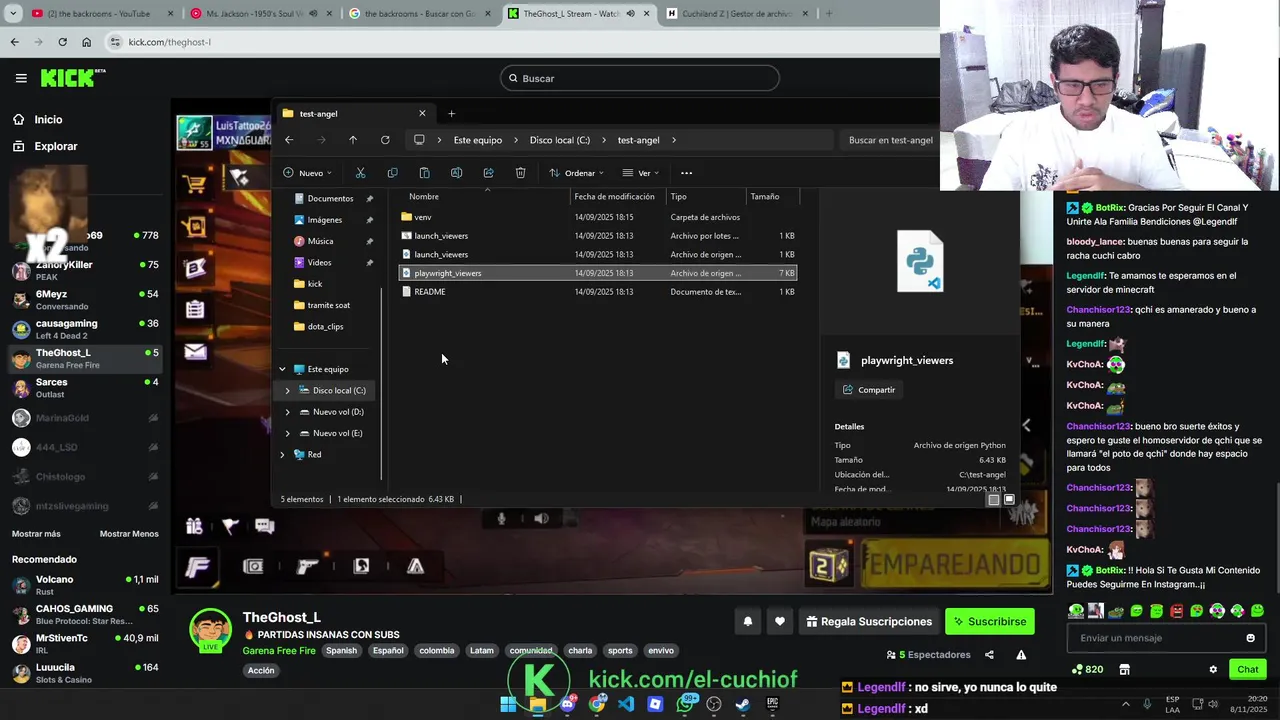Open the Nuevo dropdown in File Explorer
This screenshot has width=1280, height=720.
[x=308, y=173]
